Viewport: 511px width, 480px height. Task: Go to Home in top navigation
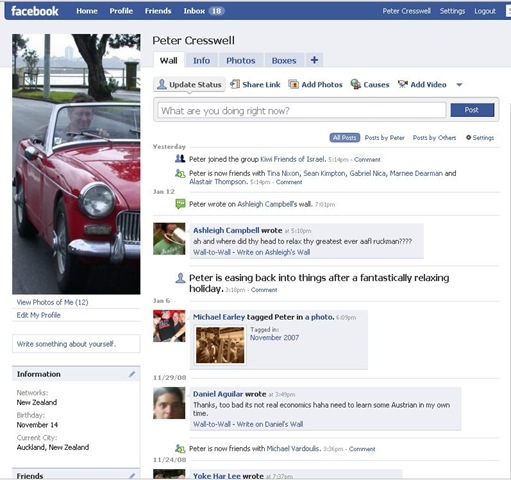pyautogui.click(x=87, y=11)
